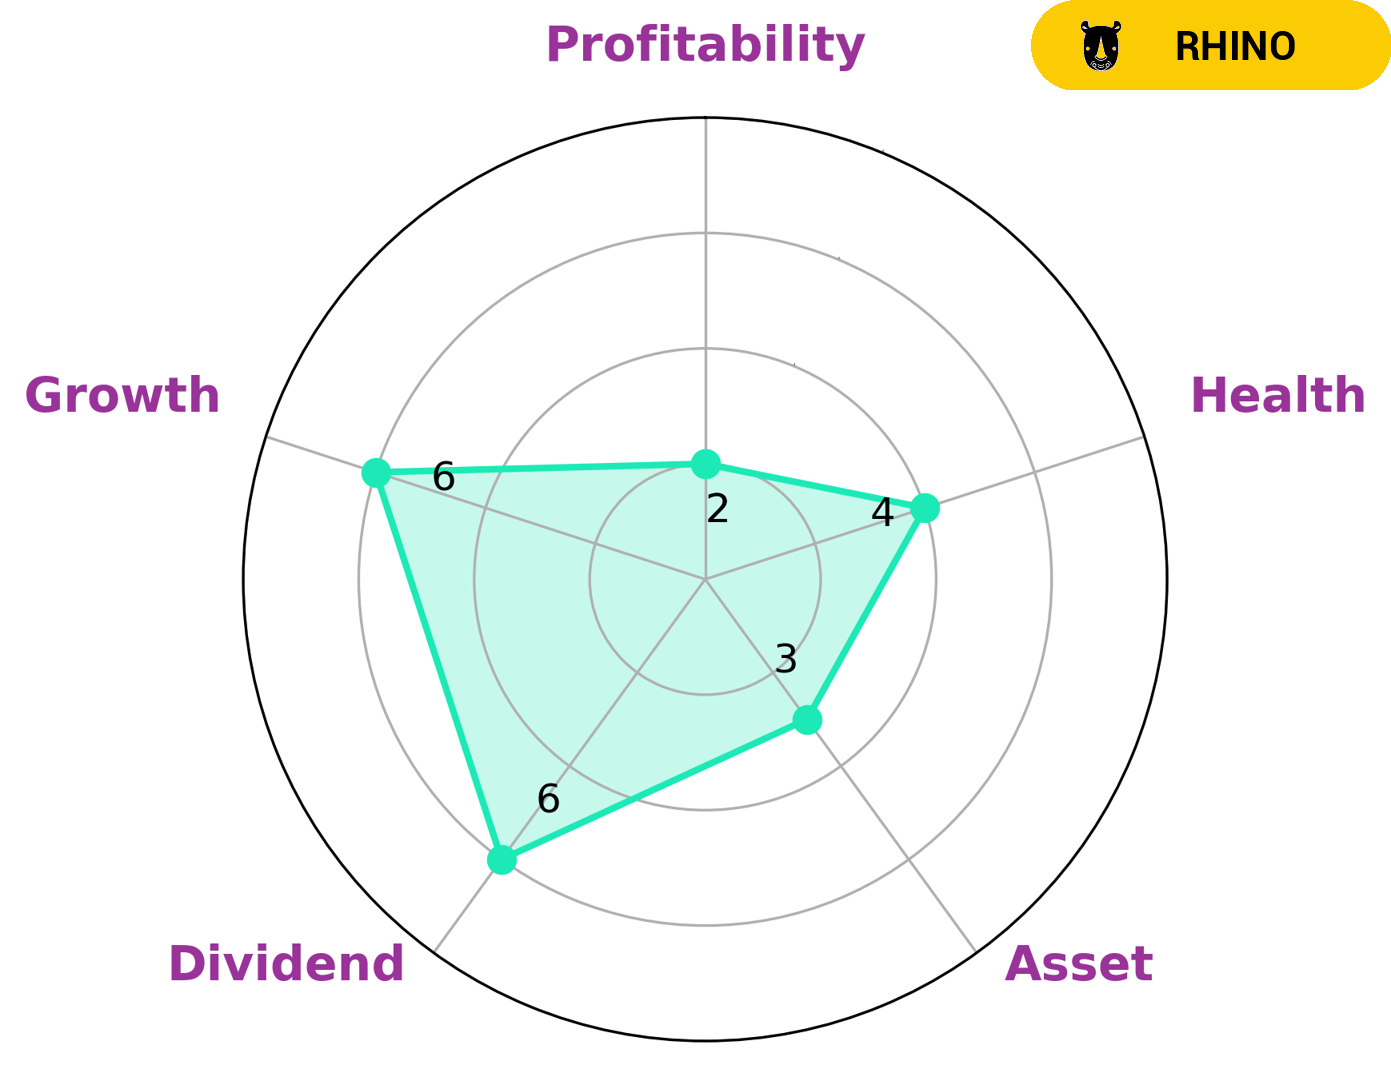Viewport: 1391px width, 1065px height.
Task: Click the RHINO brand name text
Action: pos(1235,47)
